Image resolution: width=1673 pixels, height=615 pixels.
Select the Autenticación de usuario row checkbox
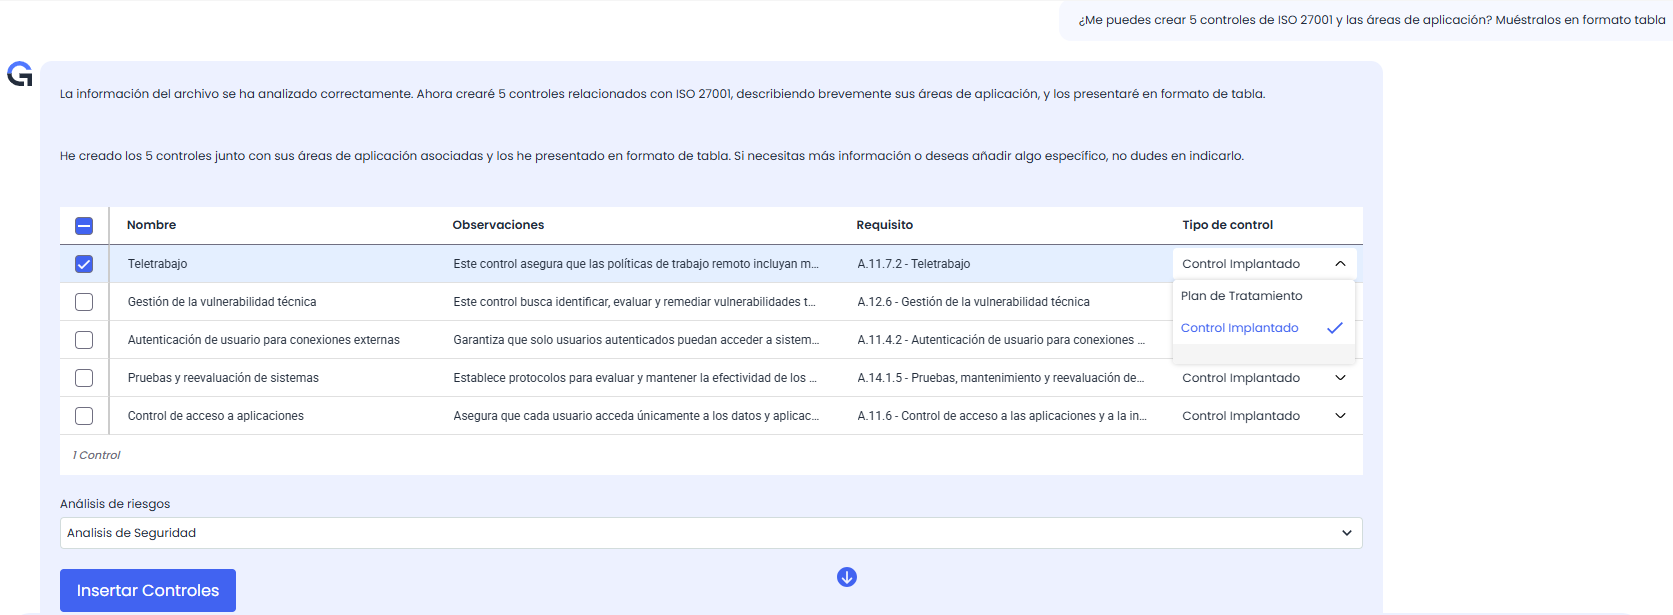pyautogui.click(x=84, y=340)
